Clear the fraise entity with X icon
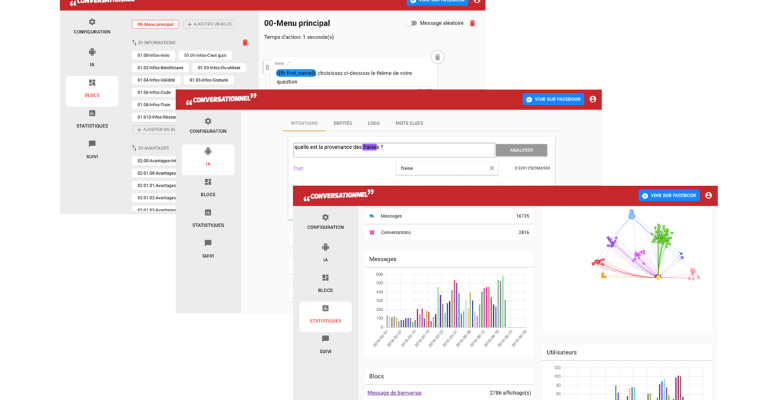Screen dimensions: 780x400 point(491,168)
